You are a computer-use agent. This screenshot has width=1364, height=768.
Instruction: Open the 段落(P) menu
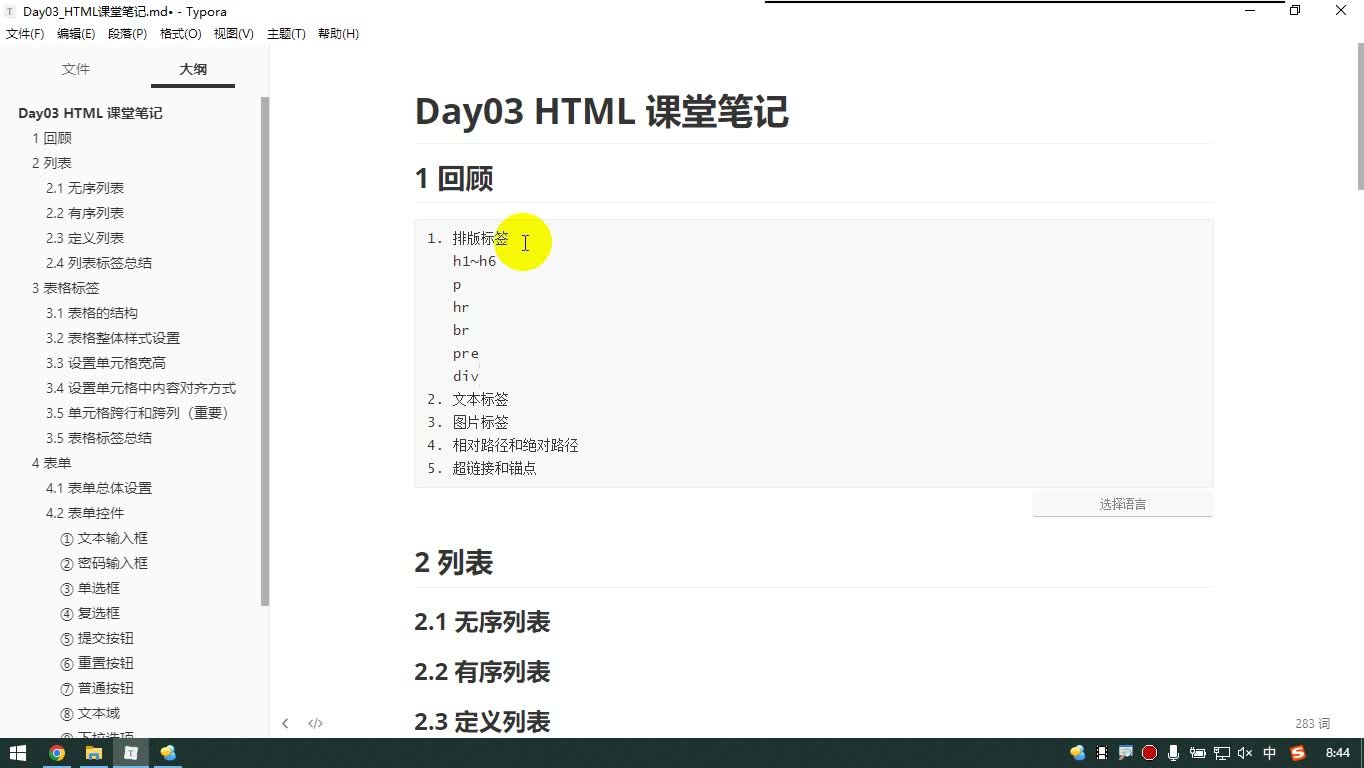point(127,34)
